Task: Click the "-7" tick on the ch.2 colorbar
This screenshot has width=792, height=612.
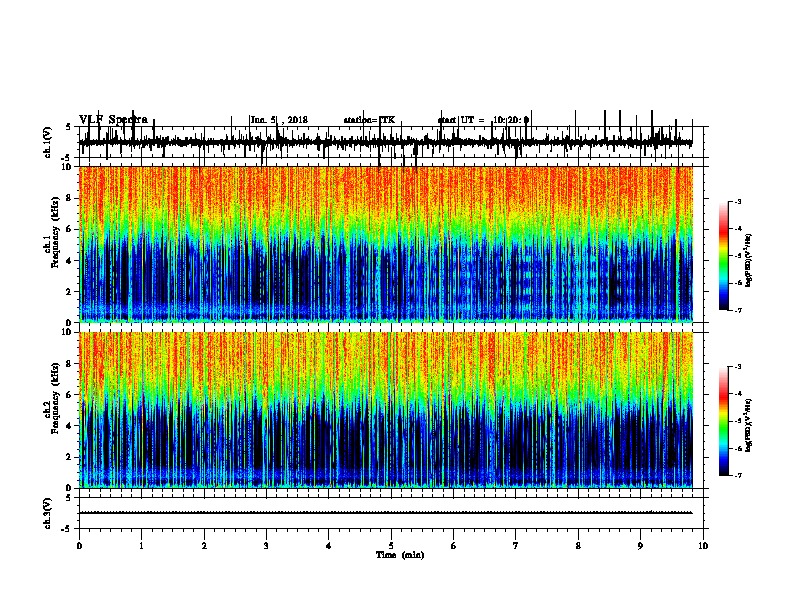Action: click(x=738, y=475)
